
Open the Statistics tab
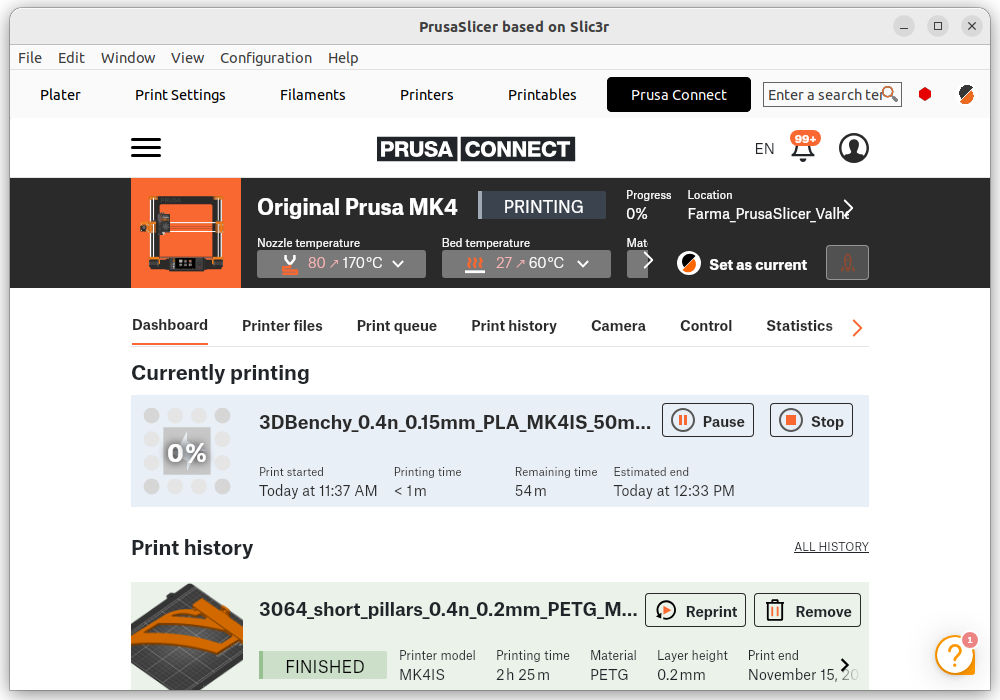tap(799, 326)
